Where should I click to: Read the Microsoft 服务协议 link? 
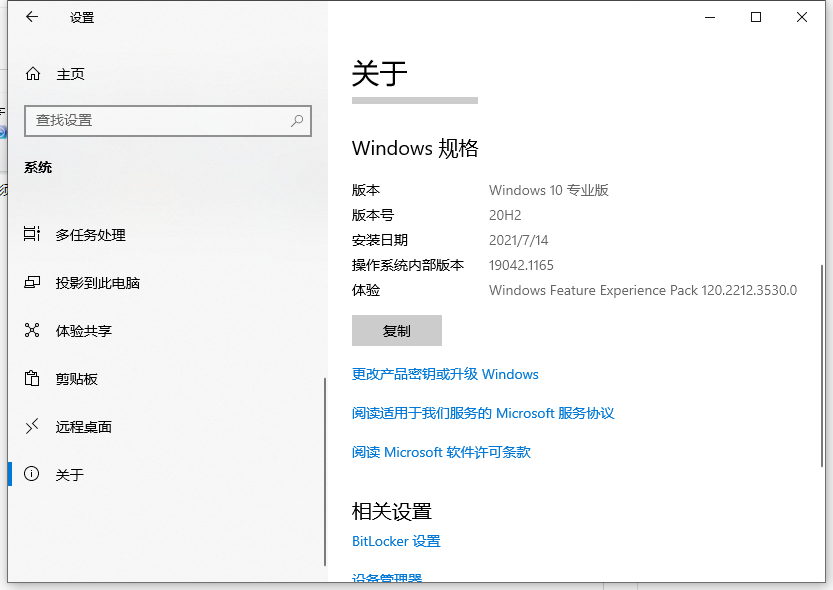tap(483, 413)
